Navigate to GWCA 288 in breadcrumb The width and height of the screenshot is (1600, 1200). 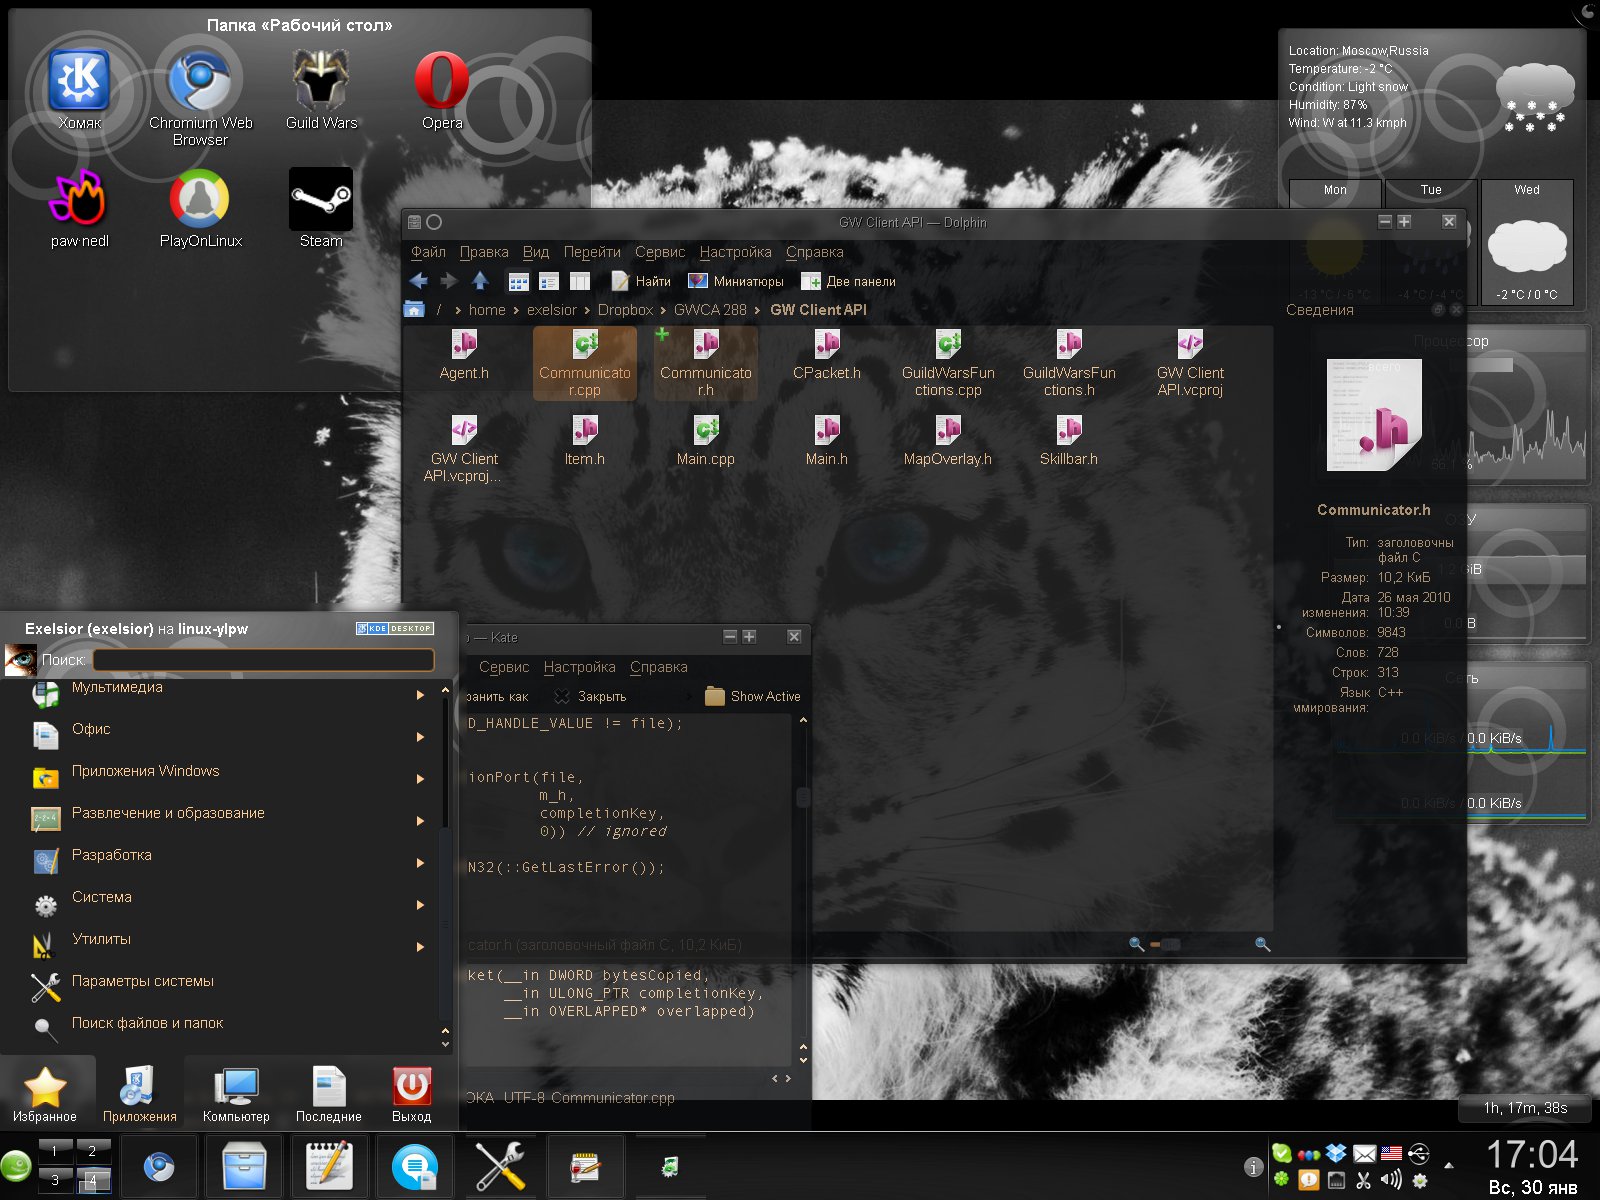(x=710, y=310)
